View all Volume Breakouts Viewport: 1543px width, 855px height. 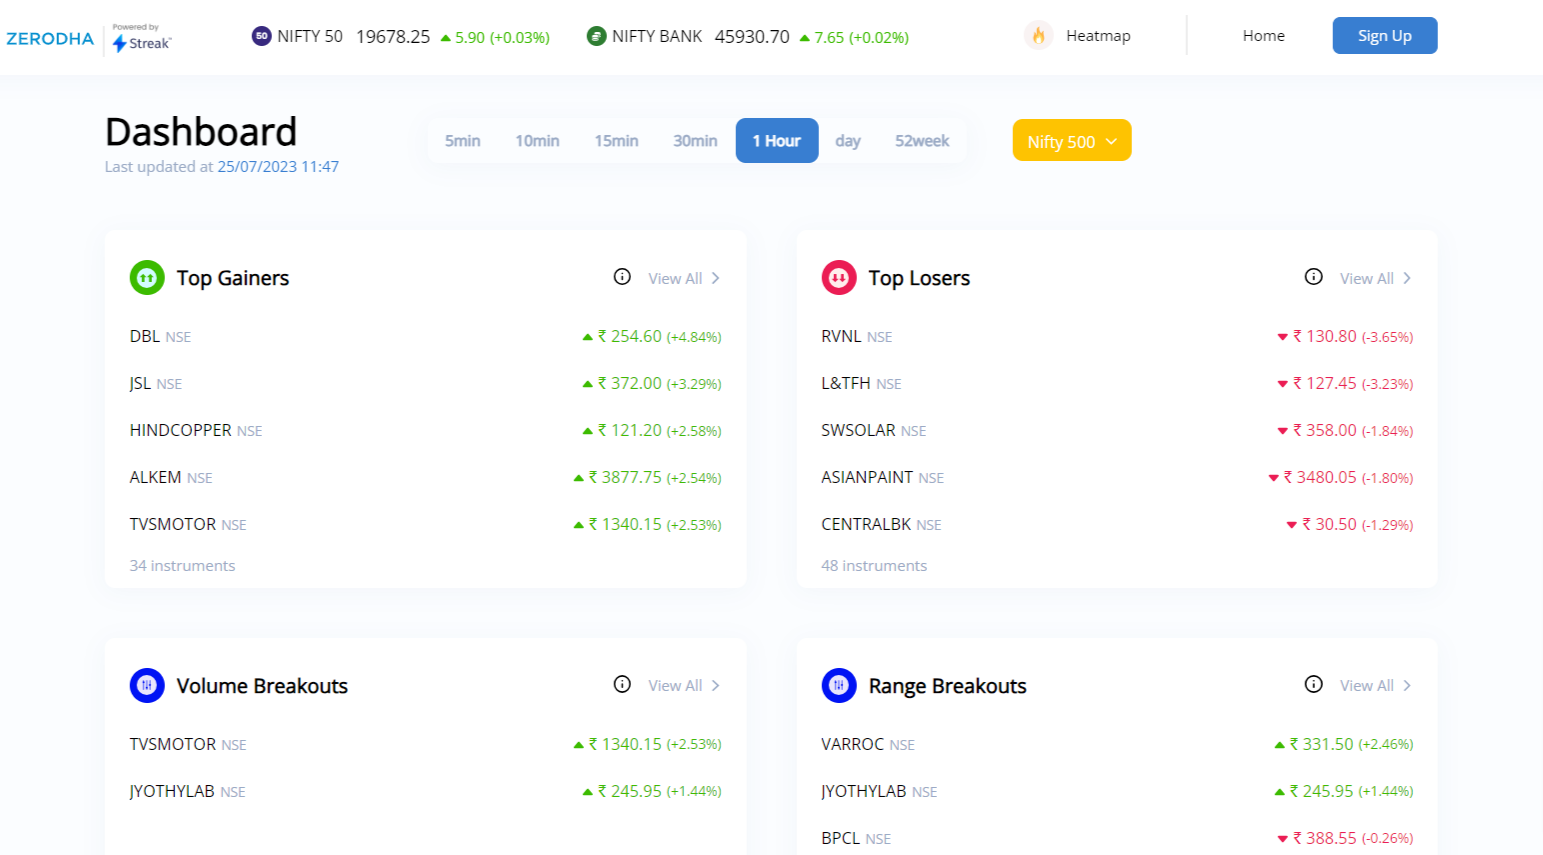click(x=675, y=686)
